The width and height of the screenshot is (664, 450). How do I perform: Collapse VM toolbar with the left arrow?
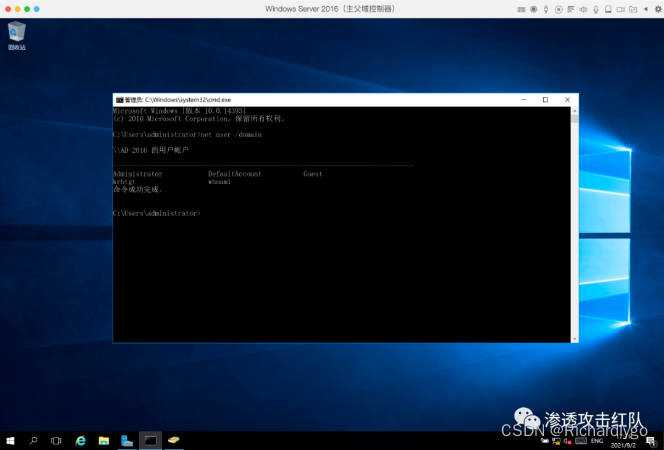tap(646, 9)
